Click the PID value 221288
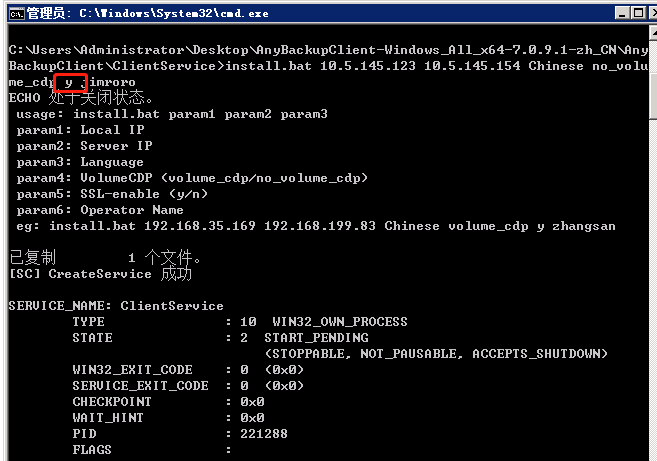 coord(264,434)
